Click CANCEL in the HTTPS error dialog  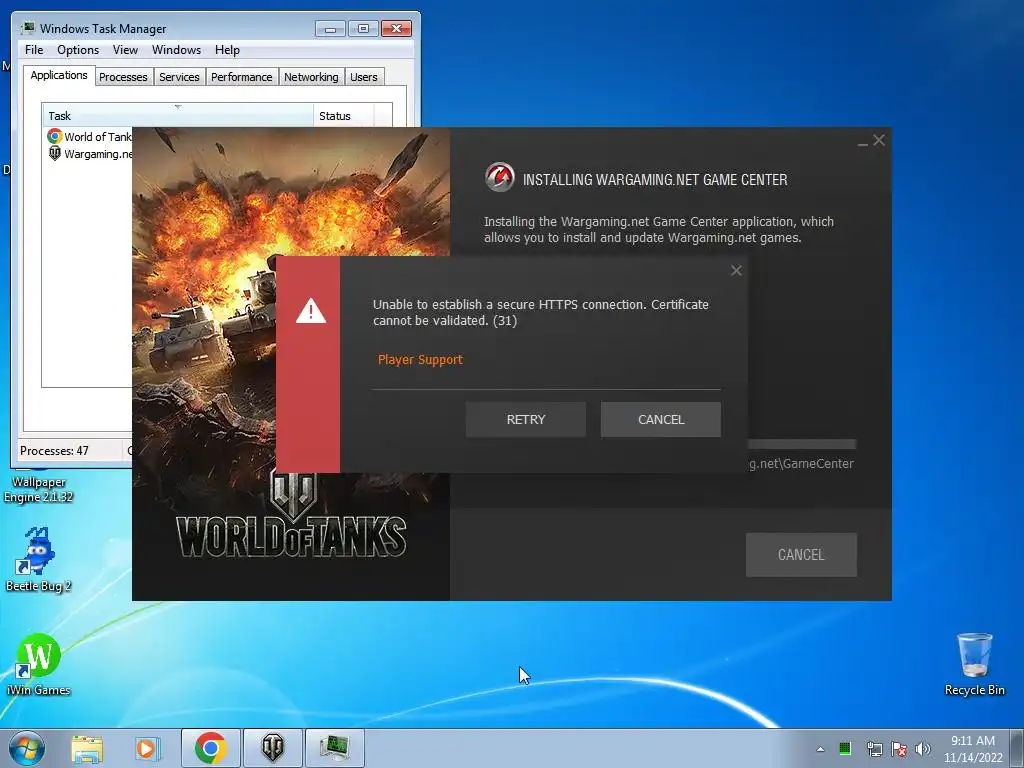pos(661,419)
